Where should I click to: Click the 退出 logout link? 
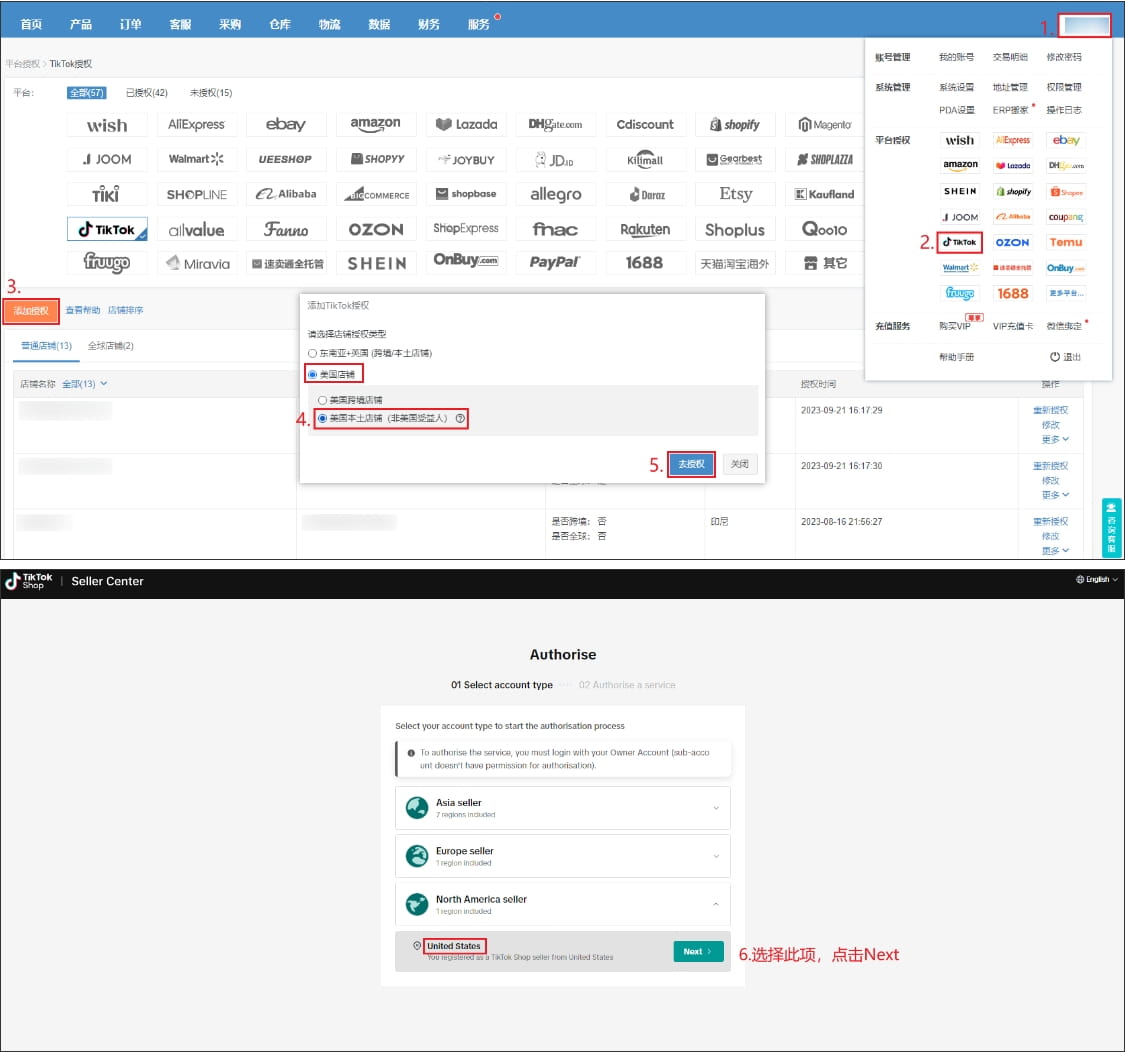(1066, 357)
